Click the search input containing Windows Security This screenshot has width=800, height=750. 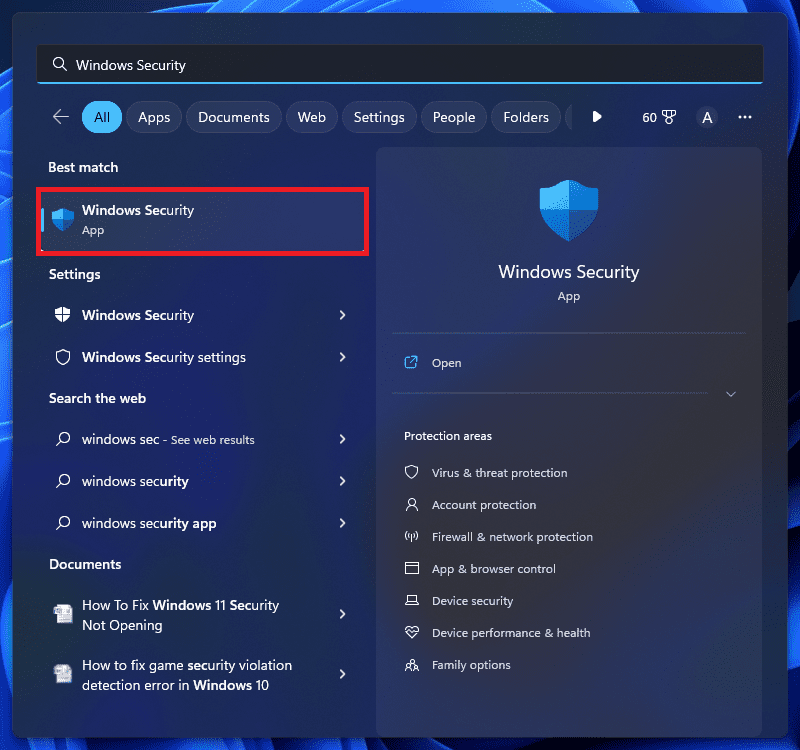(399, 64)
